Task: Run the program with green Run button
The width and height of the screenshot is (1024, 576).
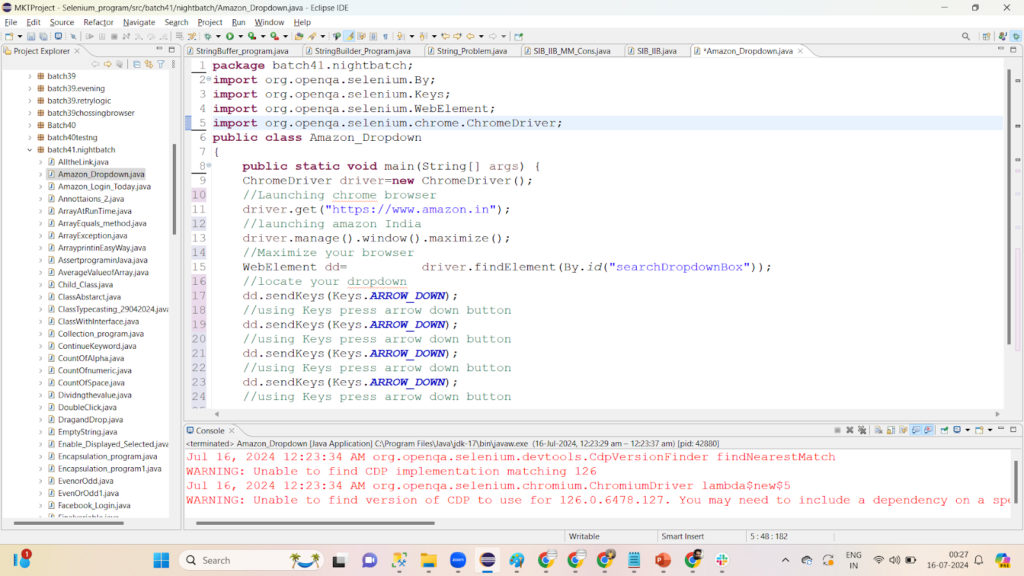Action: pos(230,37)
